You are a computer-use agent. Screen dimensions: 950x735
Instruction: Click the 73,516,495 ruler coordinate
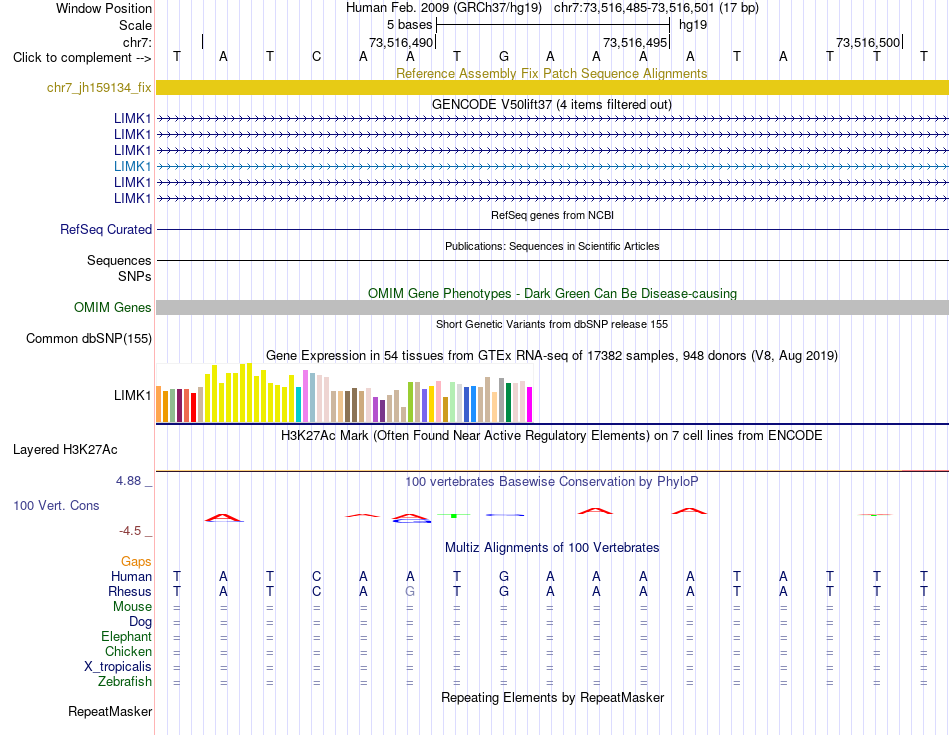pyautogui.click(x=634, y=42)
